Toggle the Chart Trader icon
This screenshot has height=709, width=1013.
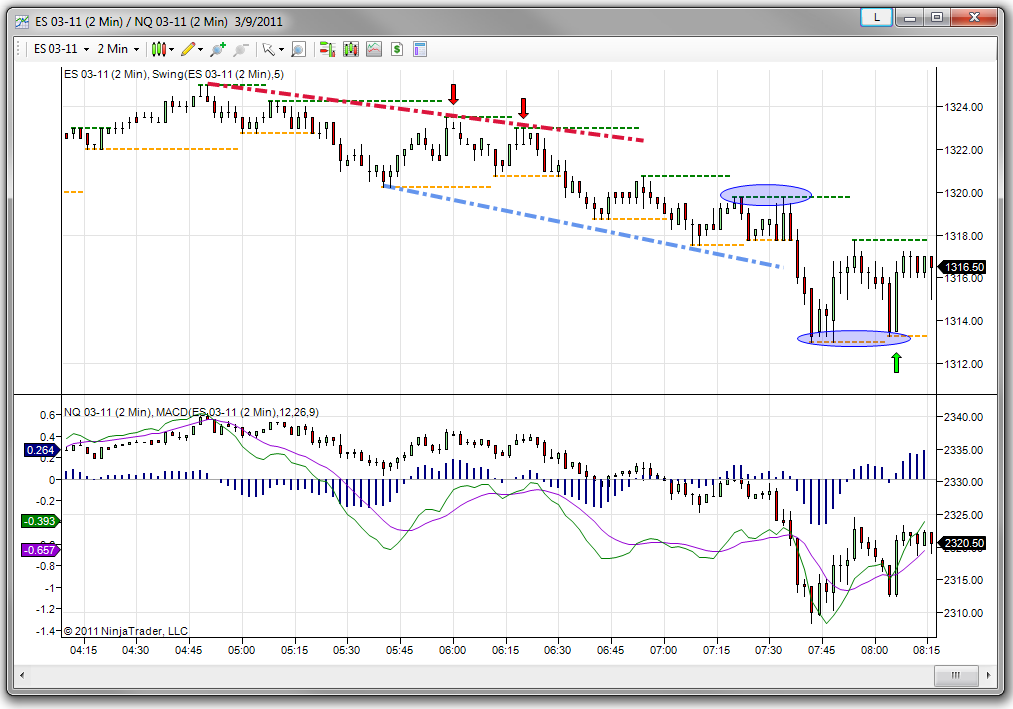coord(327,48)
